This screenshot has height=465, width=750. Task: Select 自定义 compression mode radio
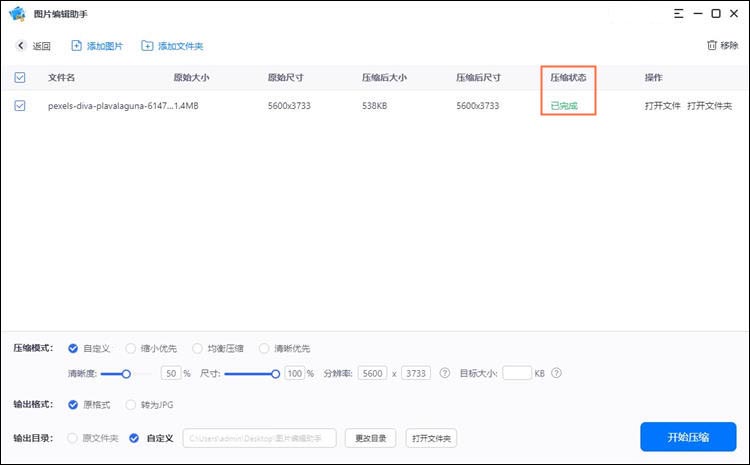73,348
